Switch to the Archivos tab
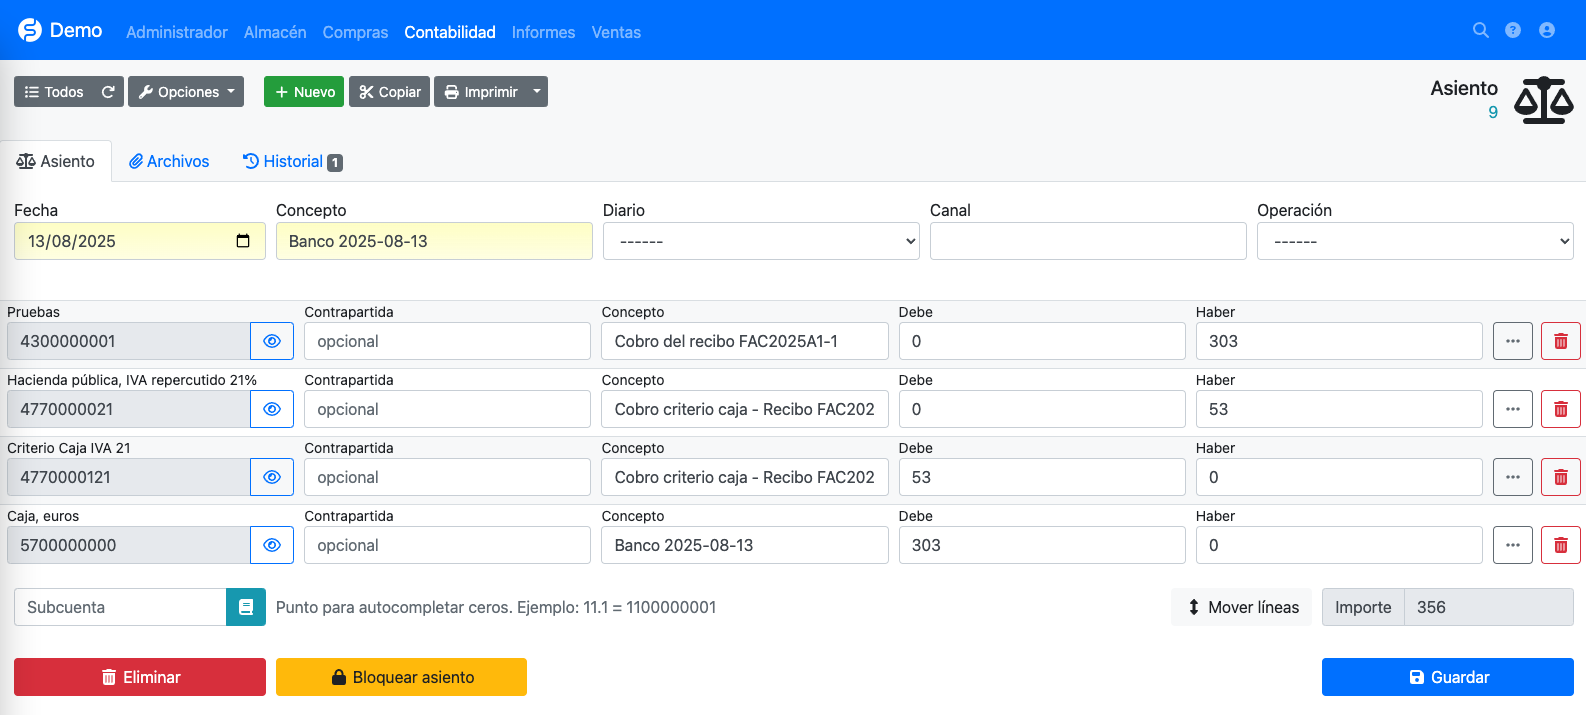Viewport: 1586px width, 715px height. coord(169,161)
